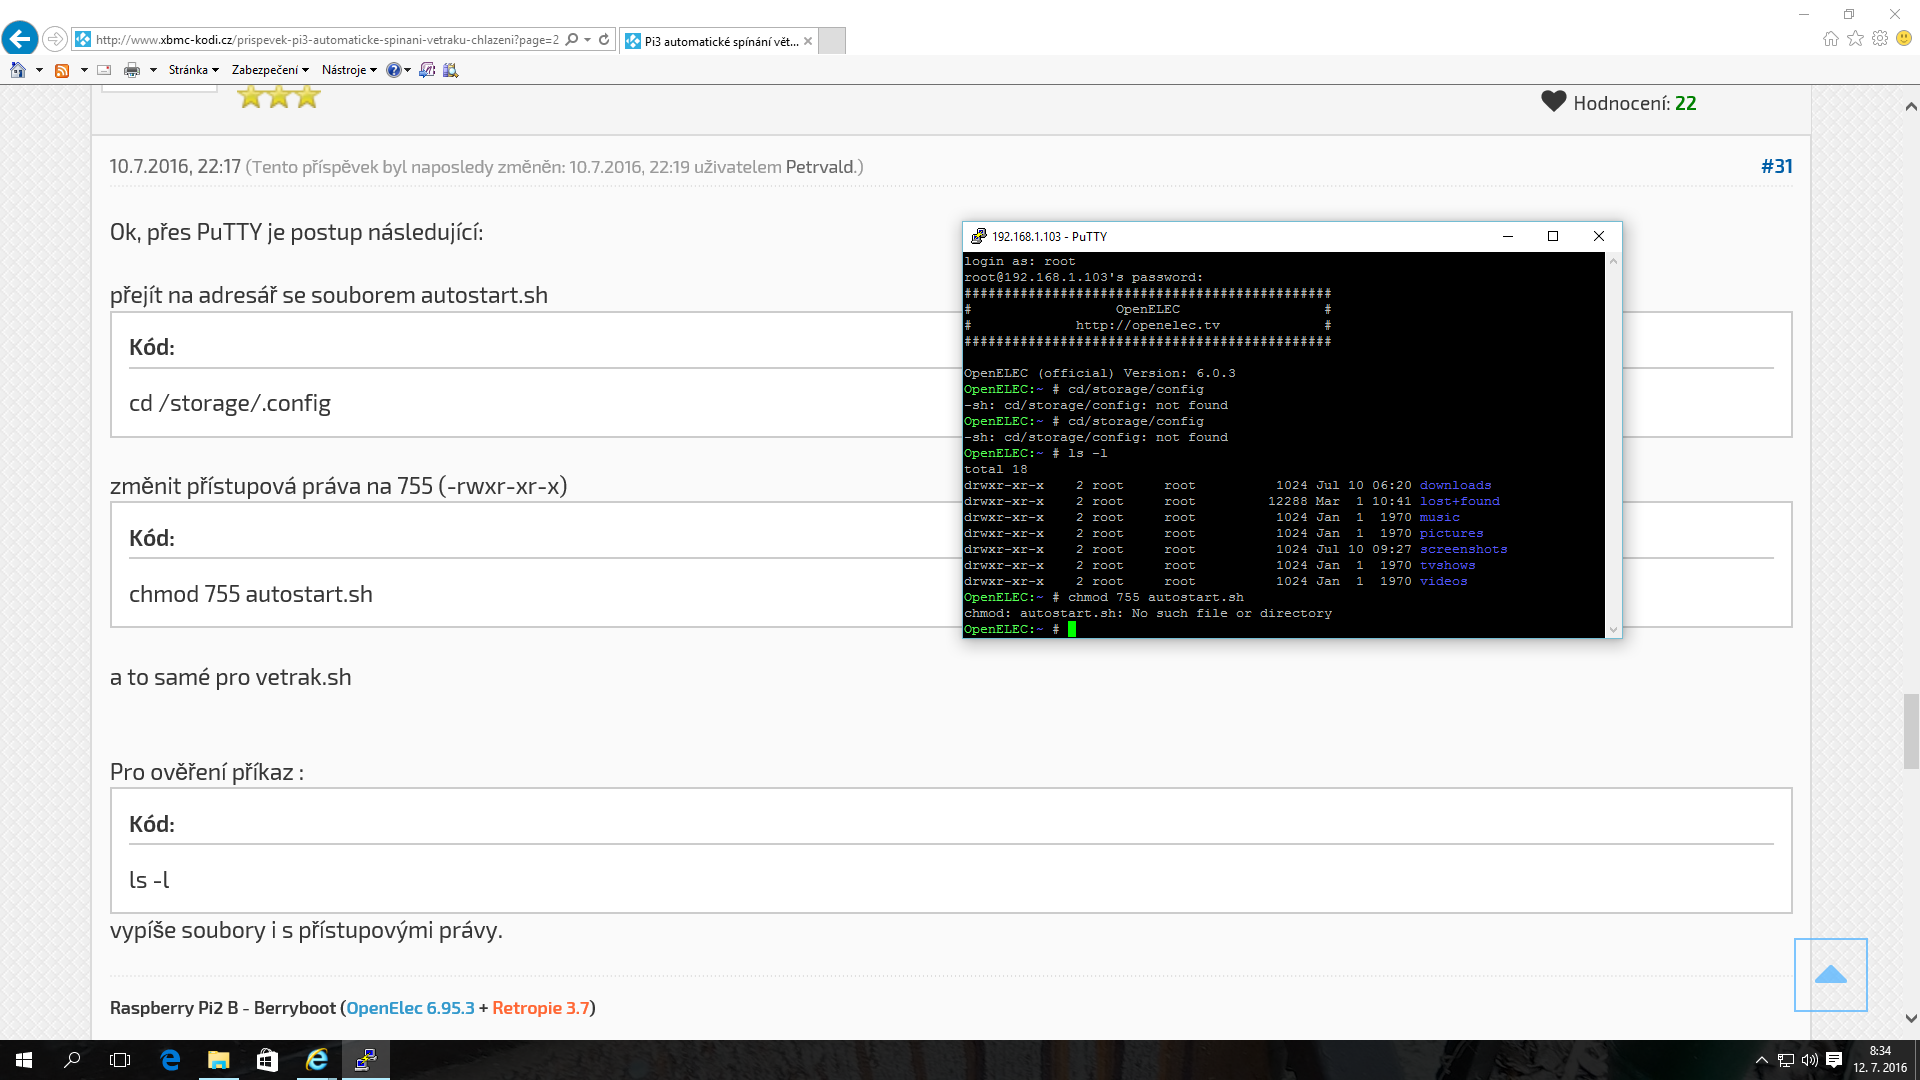Open the File Explorer taskbar icon
This screenshot has height=1080, width=1920.
tap(218, 1060)
